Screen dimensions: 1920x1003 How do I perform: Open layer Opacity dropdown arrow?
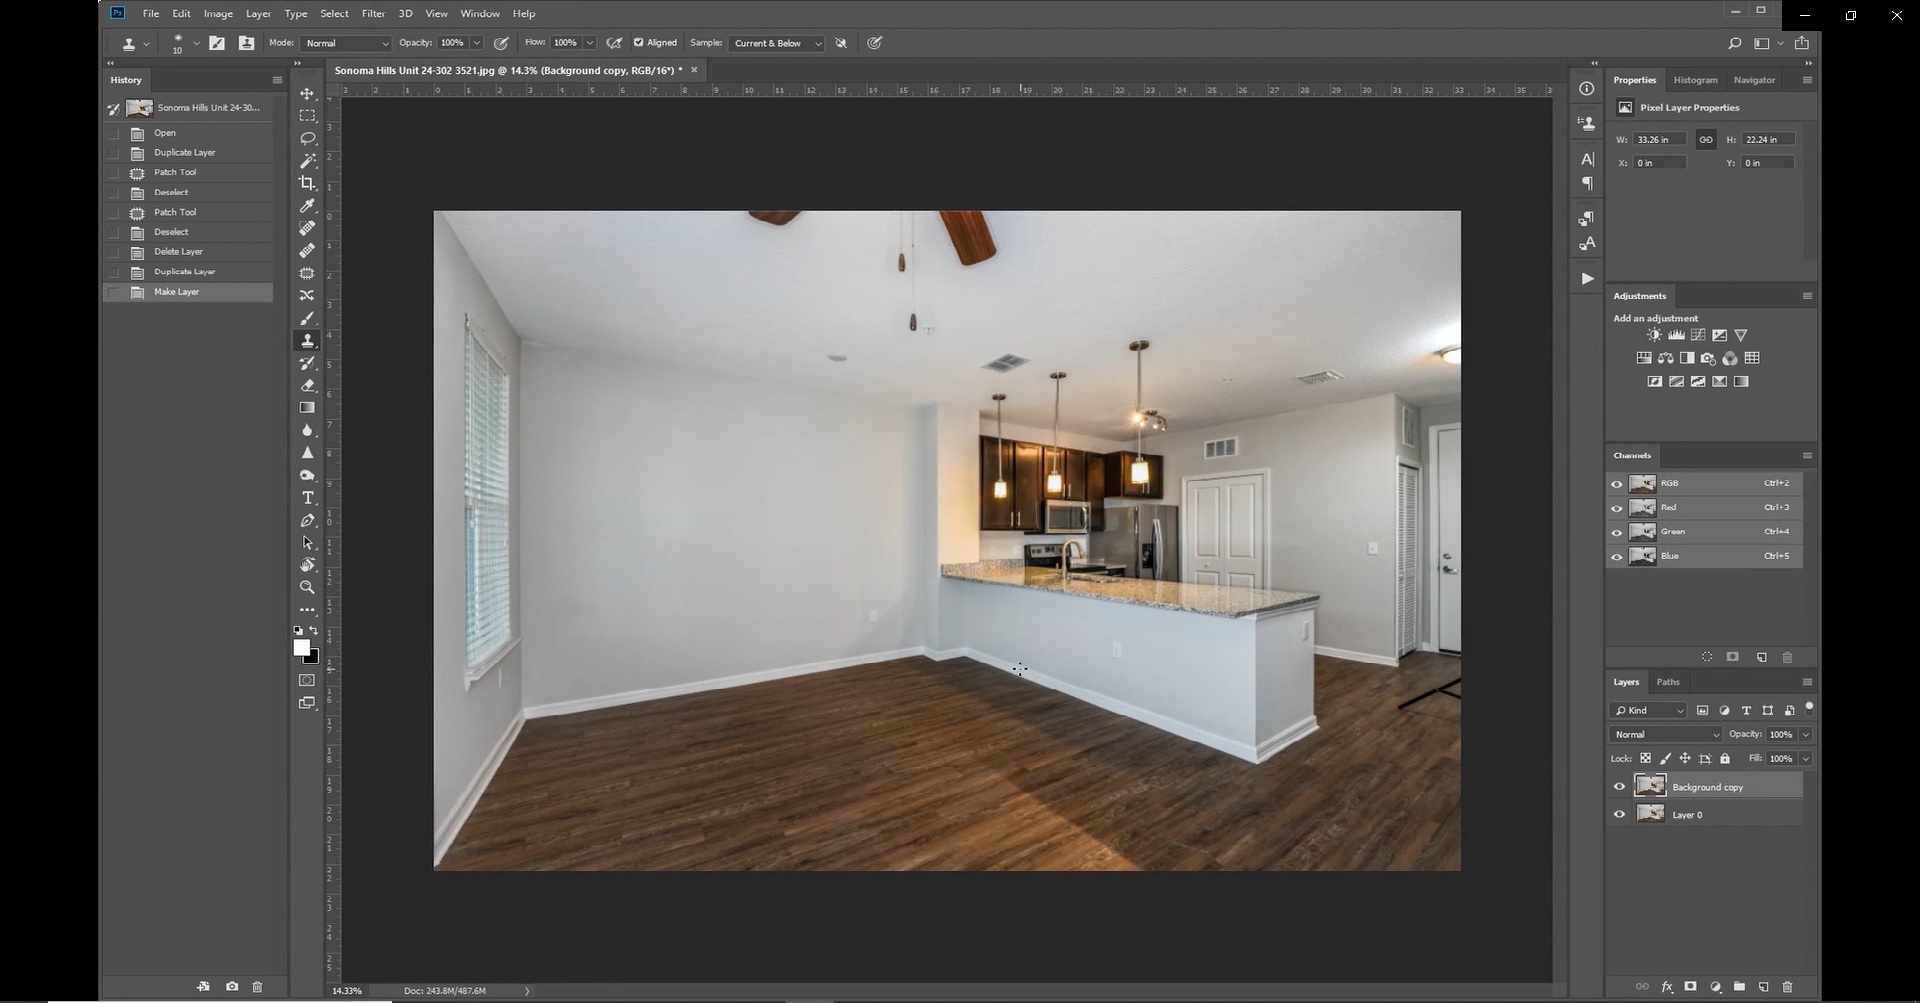pos(1805,734)
